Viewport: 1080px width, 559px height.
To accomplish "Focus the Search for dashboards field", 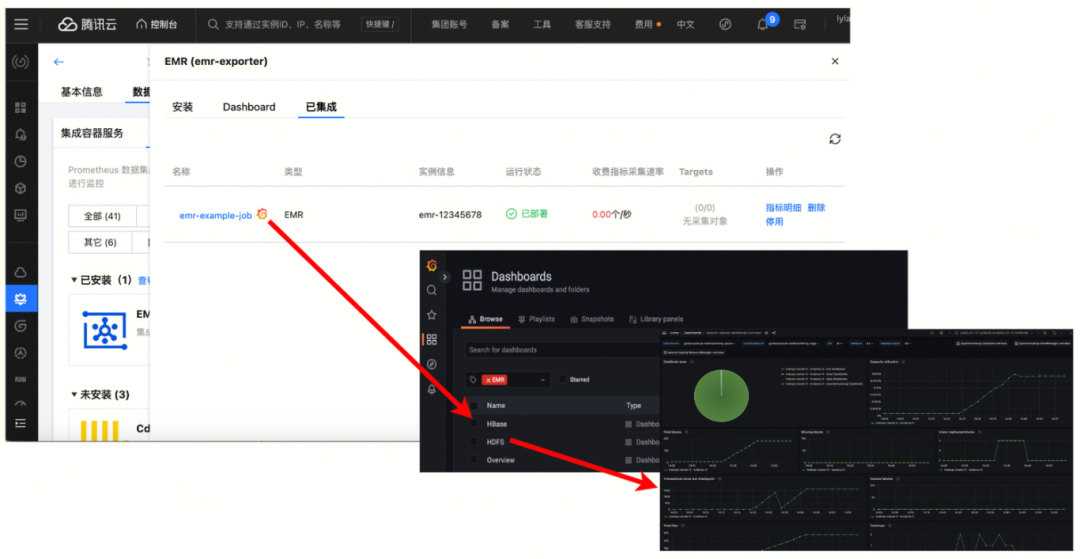I will click(x=563, y=350).
